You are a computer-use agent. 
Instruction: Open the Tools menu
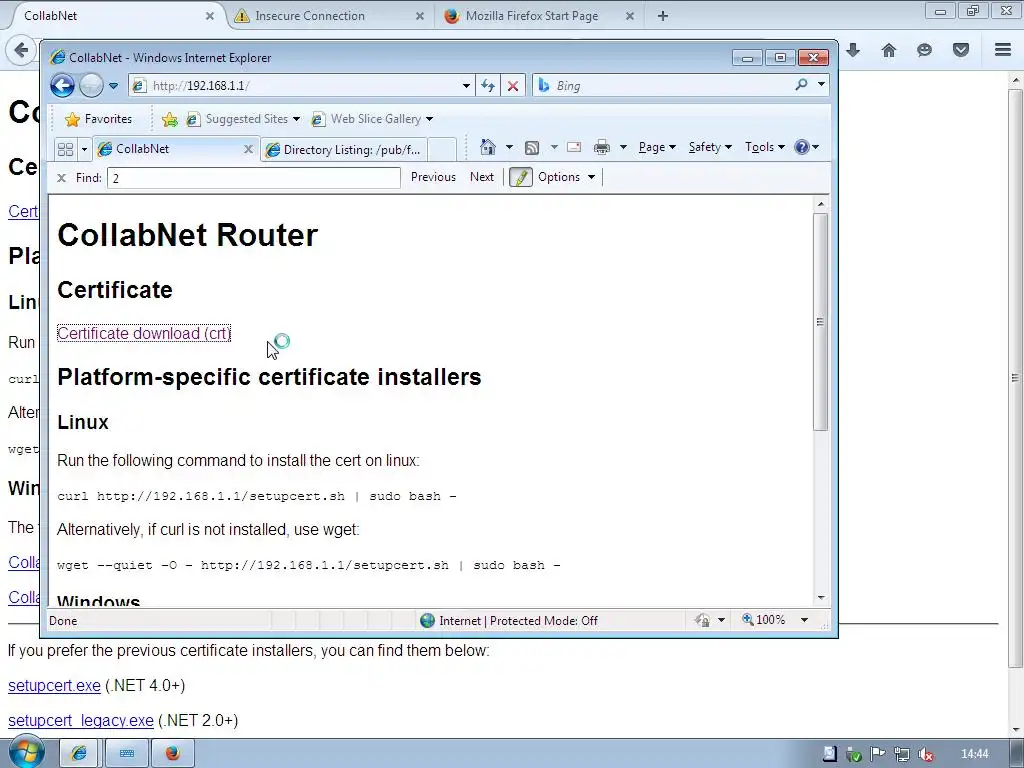pyautogui.click(x=765, y=147)
